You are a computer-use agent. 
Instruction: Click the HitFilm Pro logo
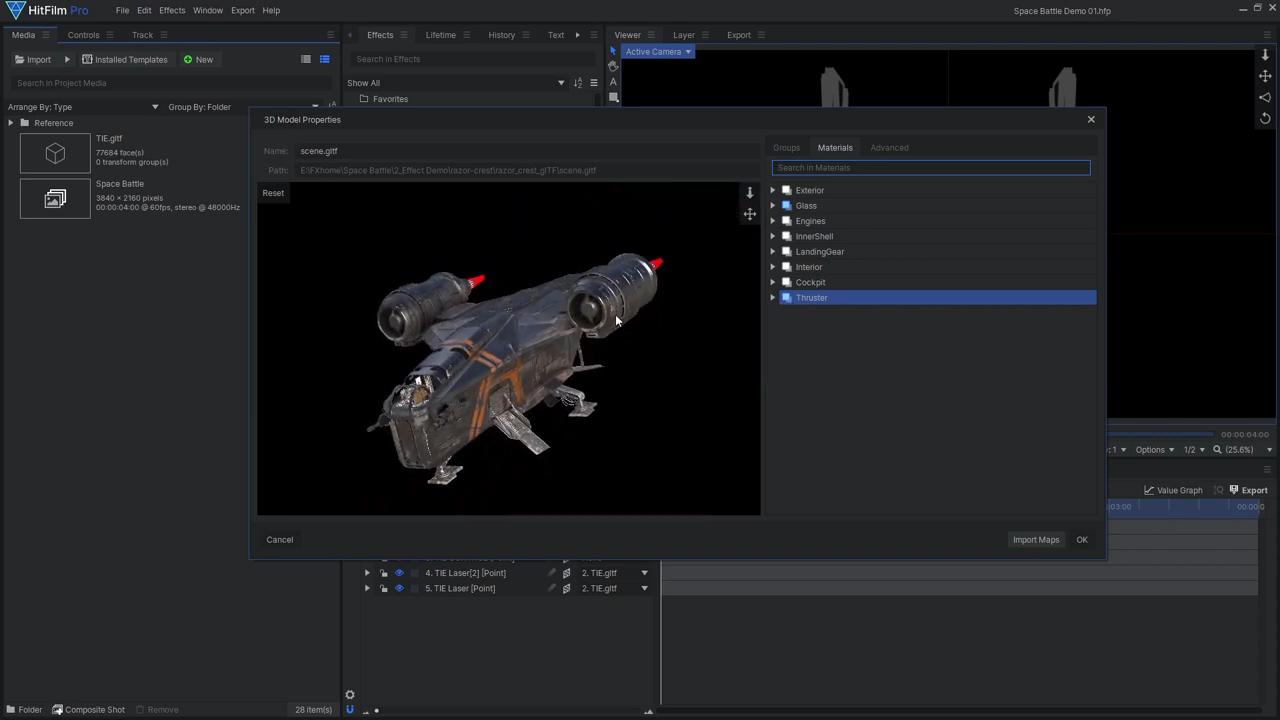46,10
